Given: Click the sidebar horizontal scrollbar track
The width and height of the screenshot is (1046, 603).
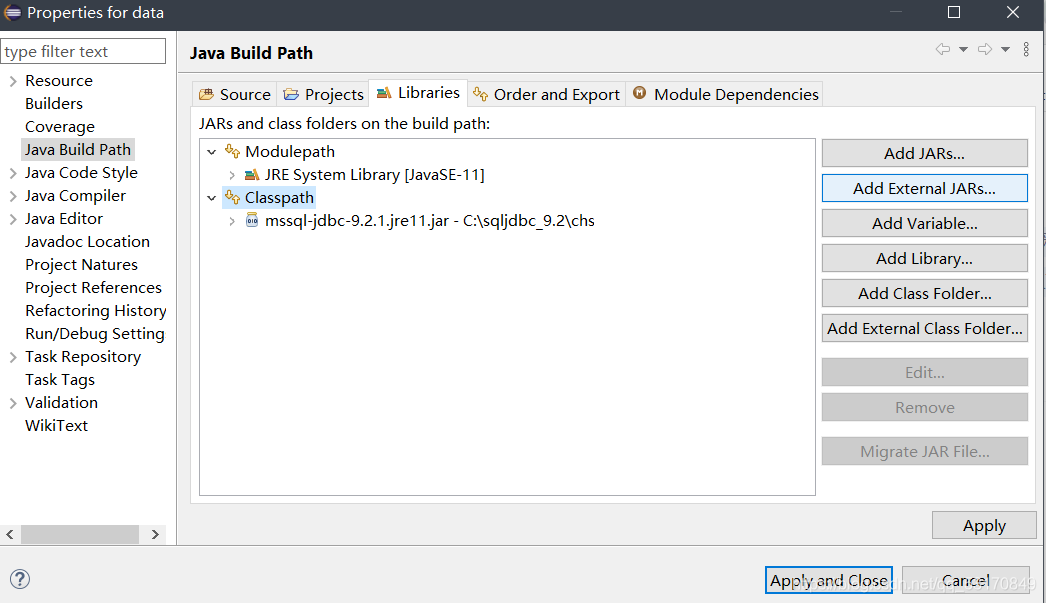Looking at the screenshot, I should click(79, 534).
